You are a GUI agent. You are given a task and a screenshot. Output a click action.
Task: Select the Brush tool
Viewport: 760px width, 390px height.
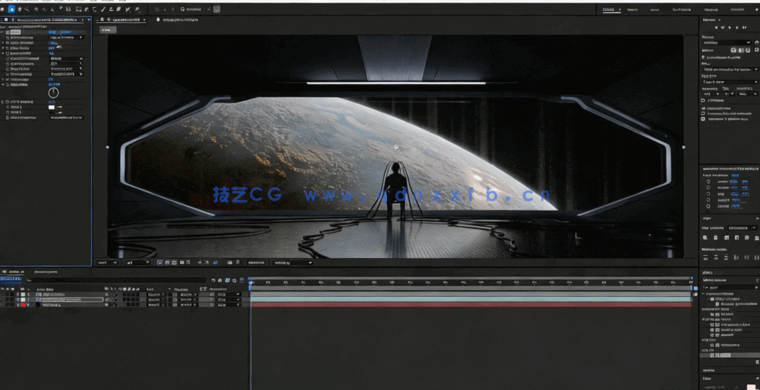coord(103,9)
